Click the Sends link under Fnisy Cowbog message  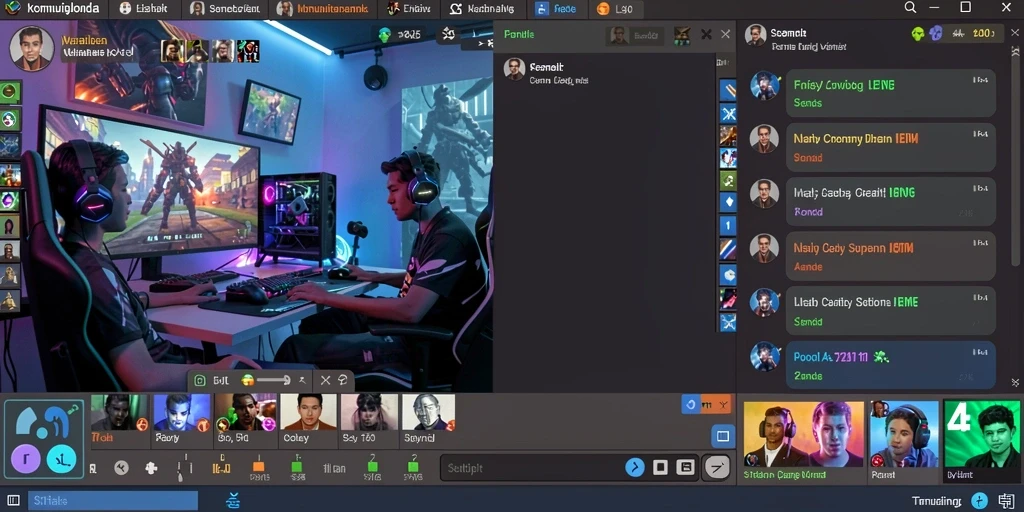click(x=807, y=103)
